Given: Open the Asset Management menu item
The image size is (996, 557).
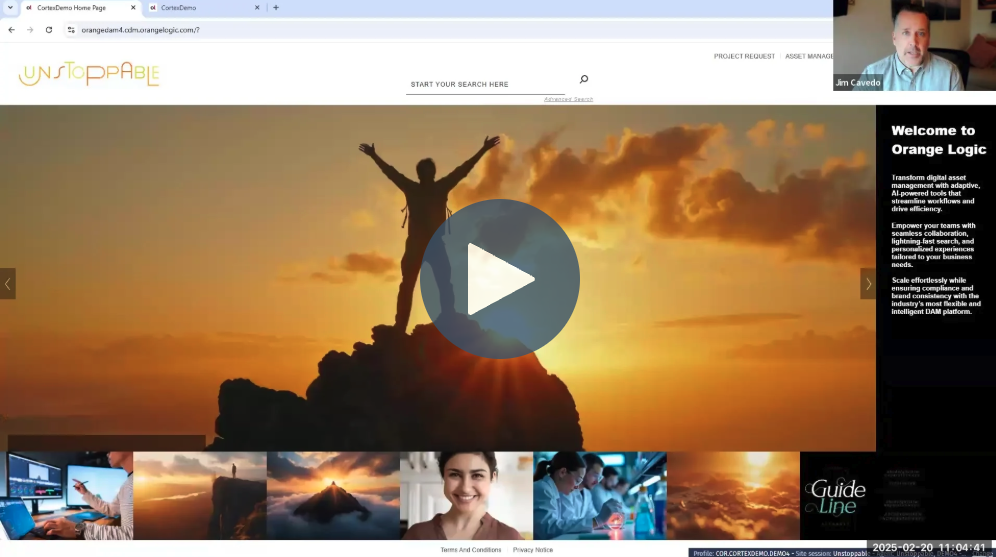Looking at the screenshot, I should [809, 56].
